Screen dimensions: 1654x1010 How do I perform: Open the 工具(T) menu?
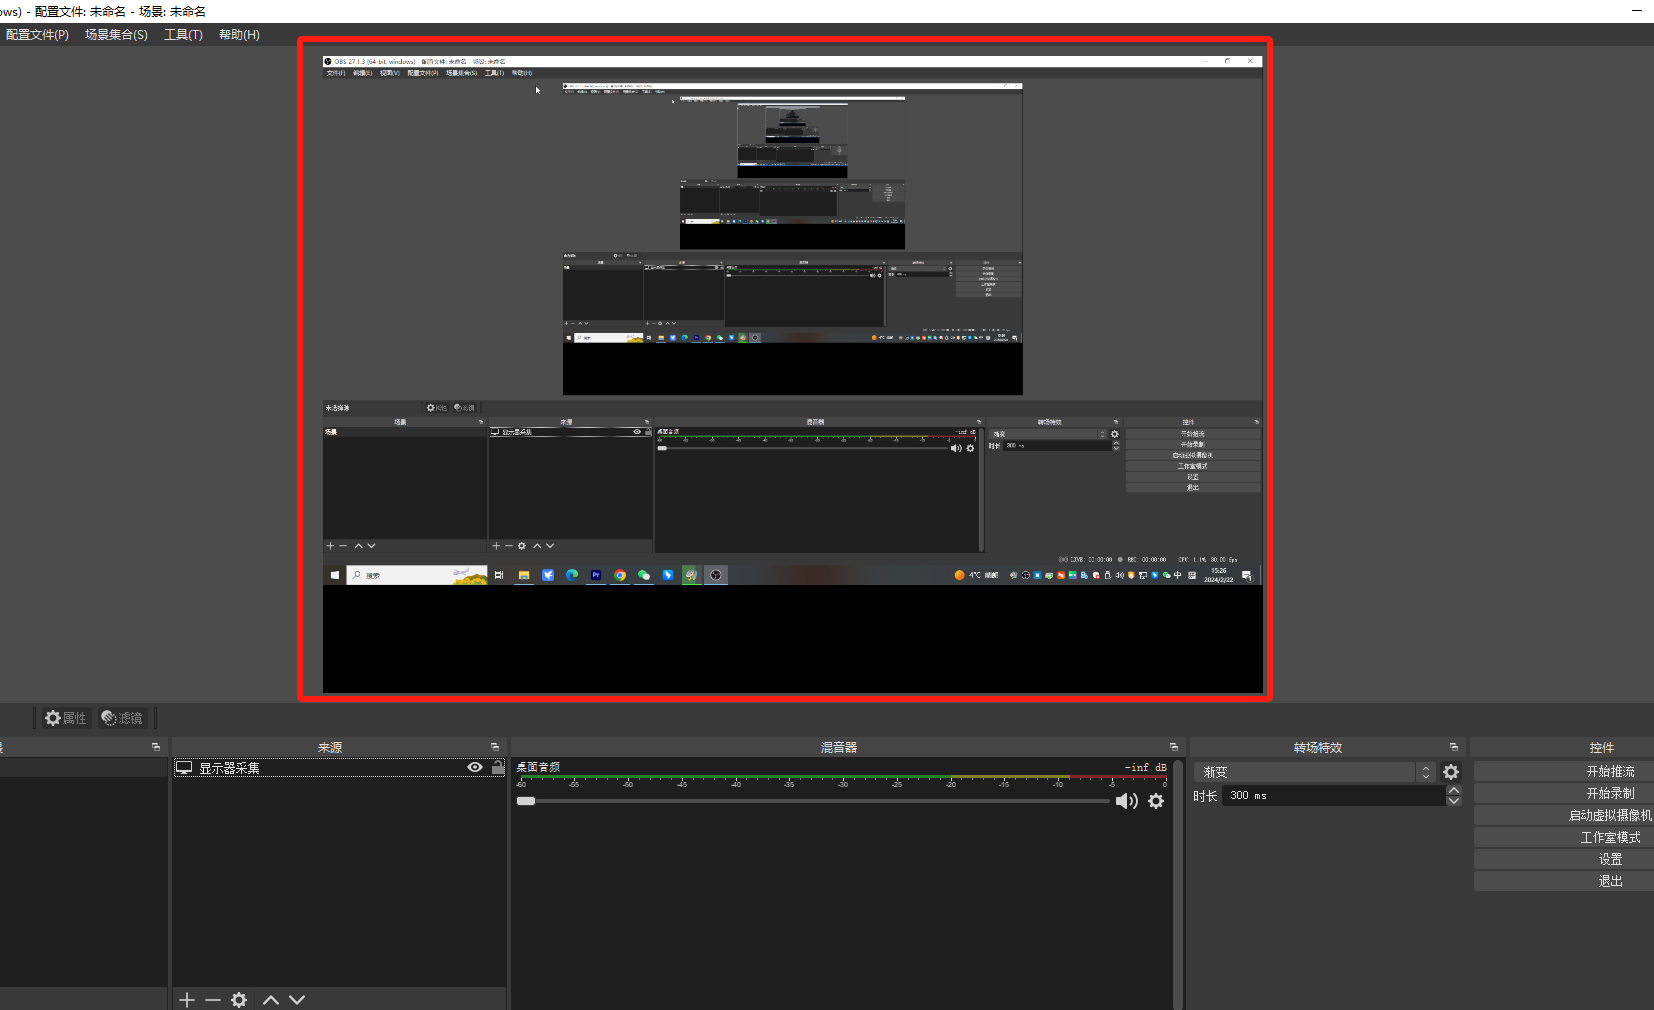click(x=183, y=35)
